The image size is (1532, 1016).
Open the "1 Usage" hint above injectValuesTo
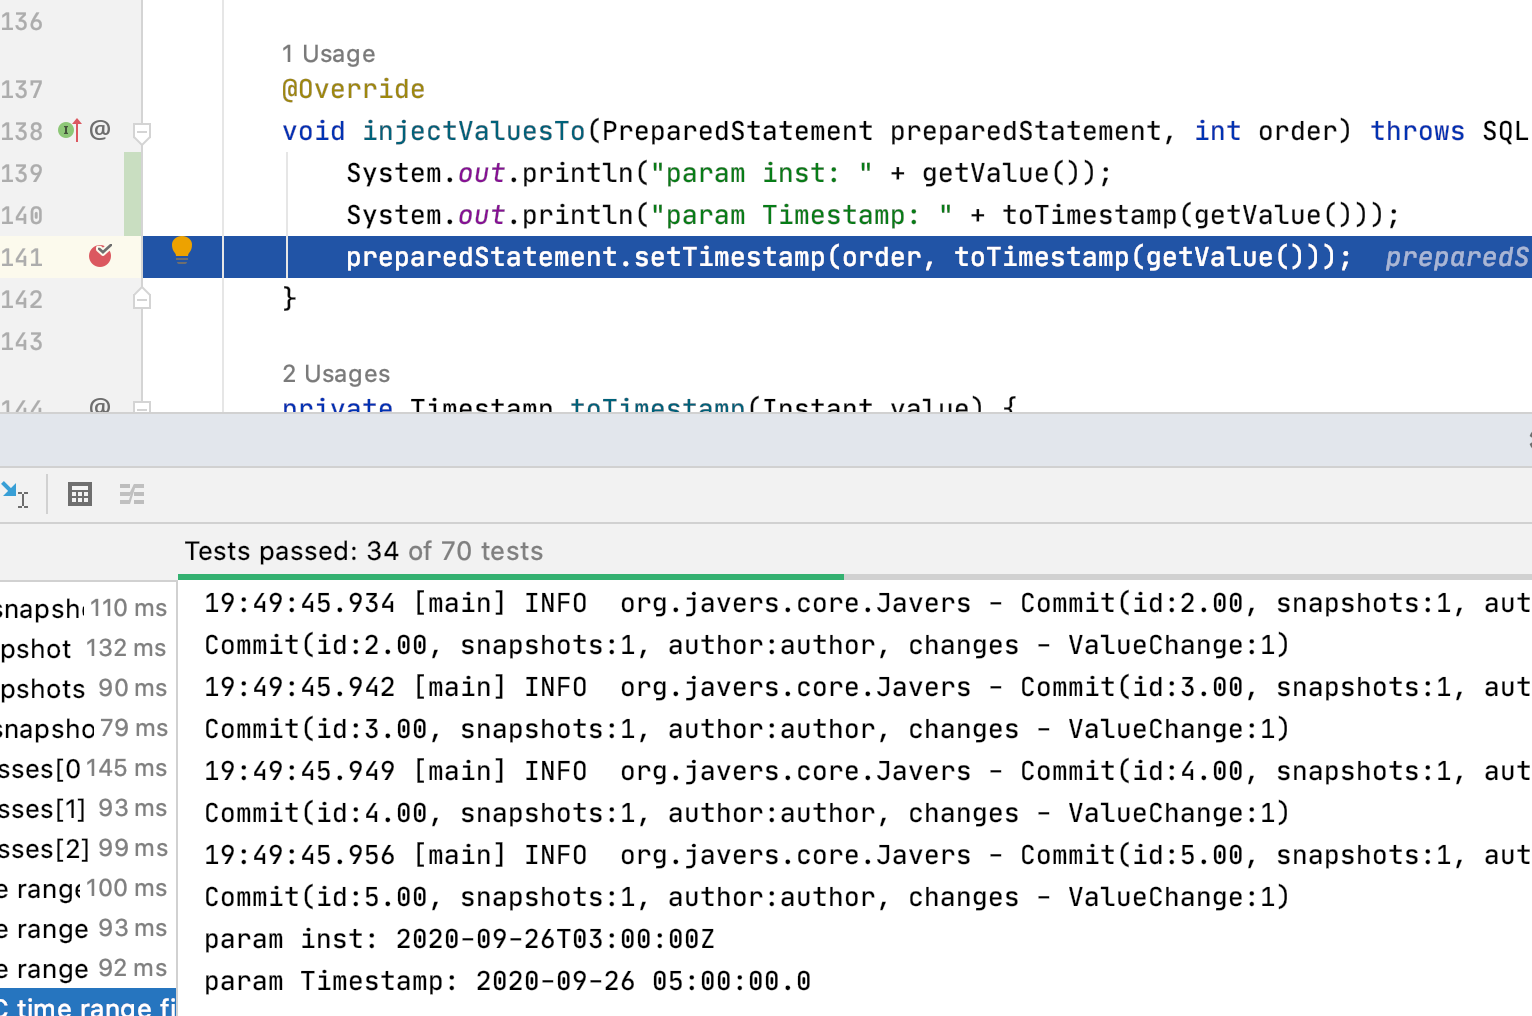(328, 53)
